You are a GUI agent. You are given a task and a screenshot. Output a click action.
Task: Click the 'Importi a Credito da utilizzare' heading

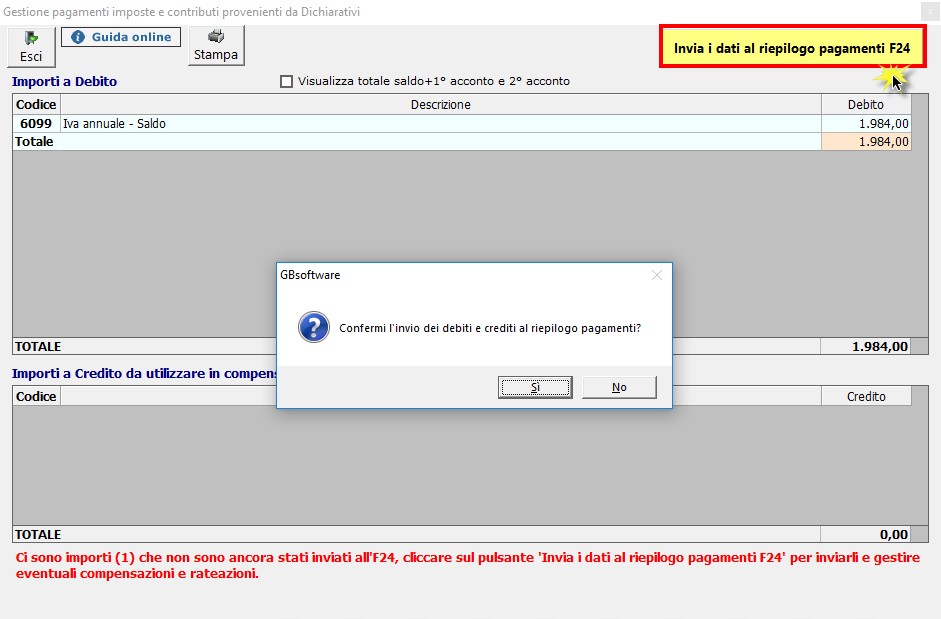point(144,373)
